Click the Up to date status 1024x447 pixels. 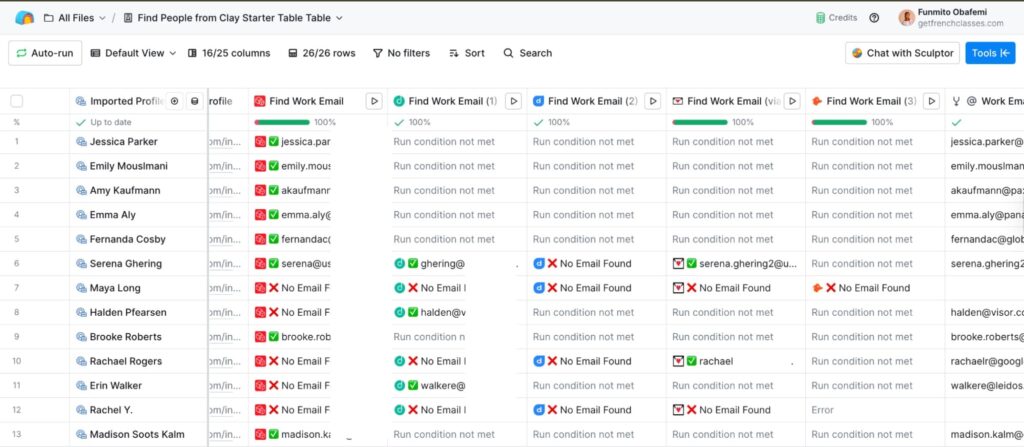coord(104,122)
